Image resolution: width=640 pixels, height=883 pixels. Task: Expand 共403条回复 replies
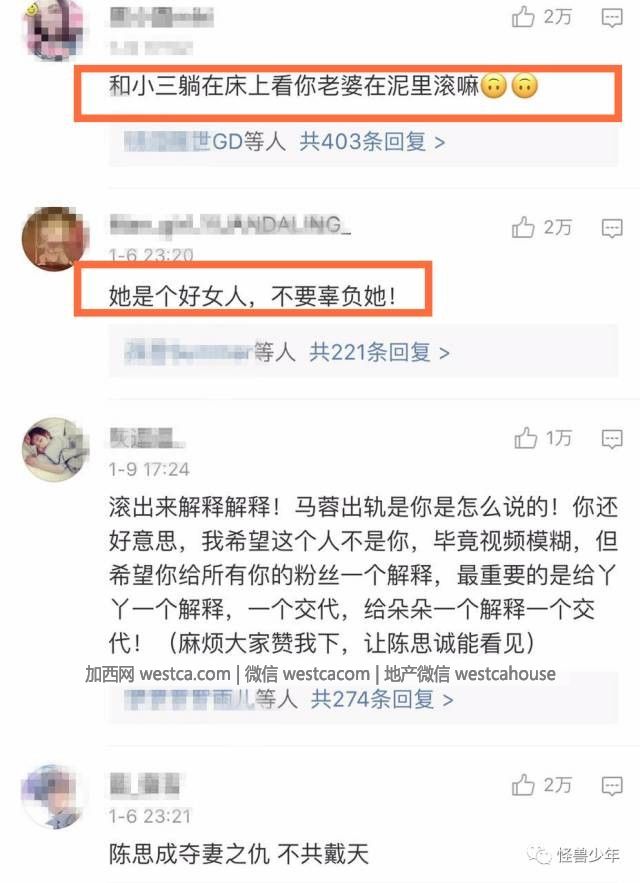[x=372, y=141]
